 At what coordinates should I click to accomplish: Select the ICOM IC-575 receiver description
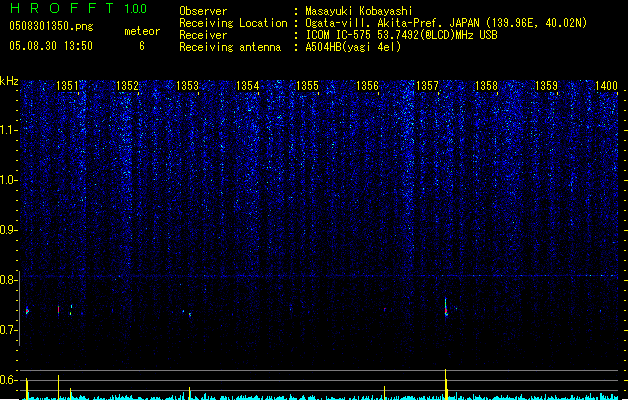click(x=402, y=35)
